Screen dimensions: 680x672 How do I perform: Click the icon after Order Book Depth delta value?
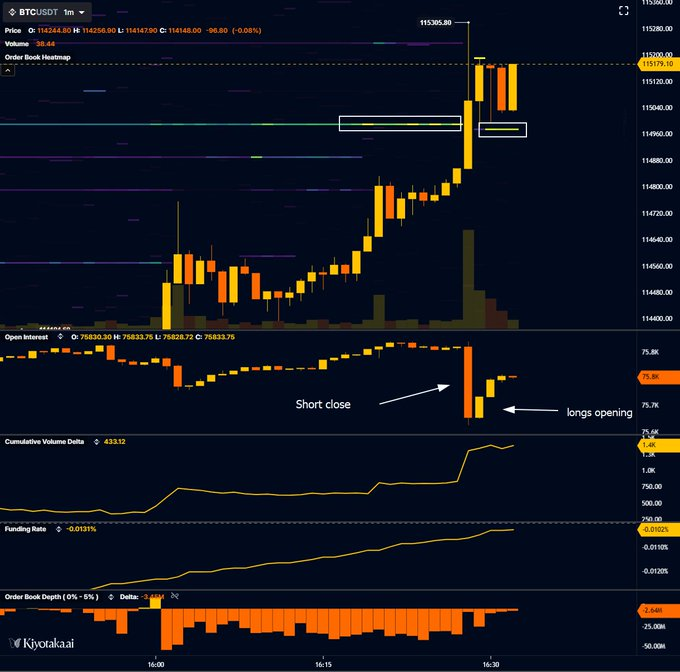point(176,597)
